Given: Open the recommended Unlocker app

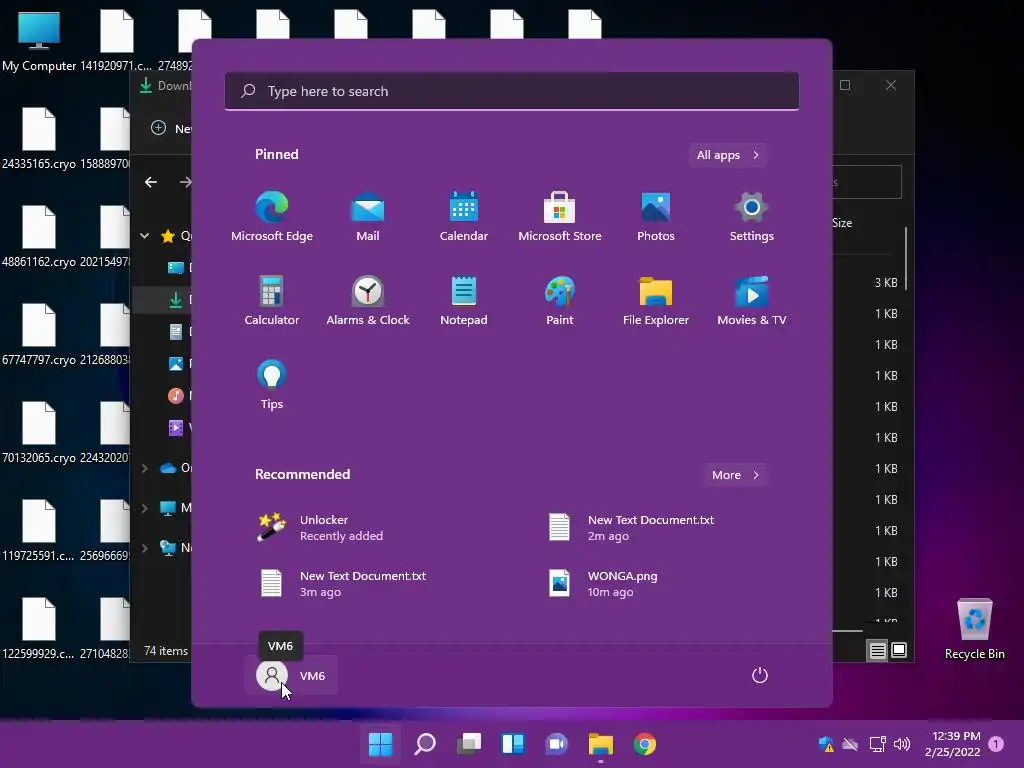Looking at the screenshot, I should tap(320, 528).
